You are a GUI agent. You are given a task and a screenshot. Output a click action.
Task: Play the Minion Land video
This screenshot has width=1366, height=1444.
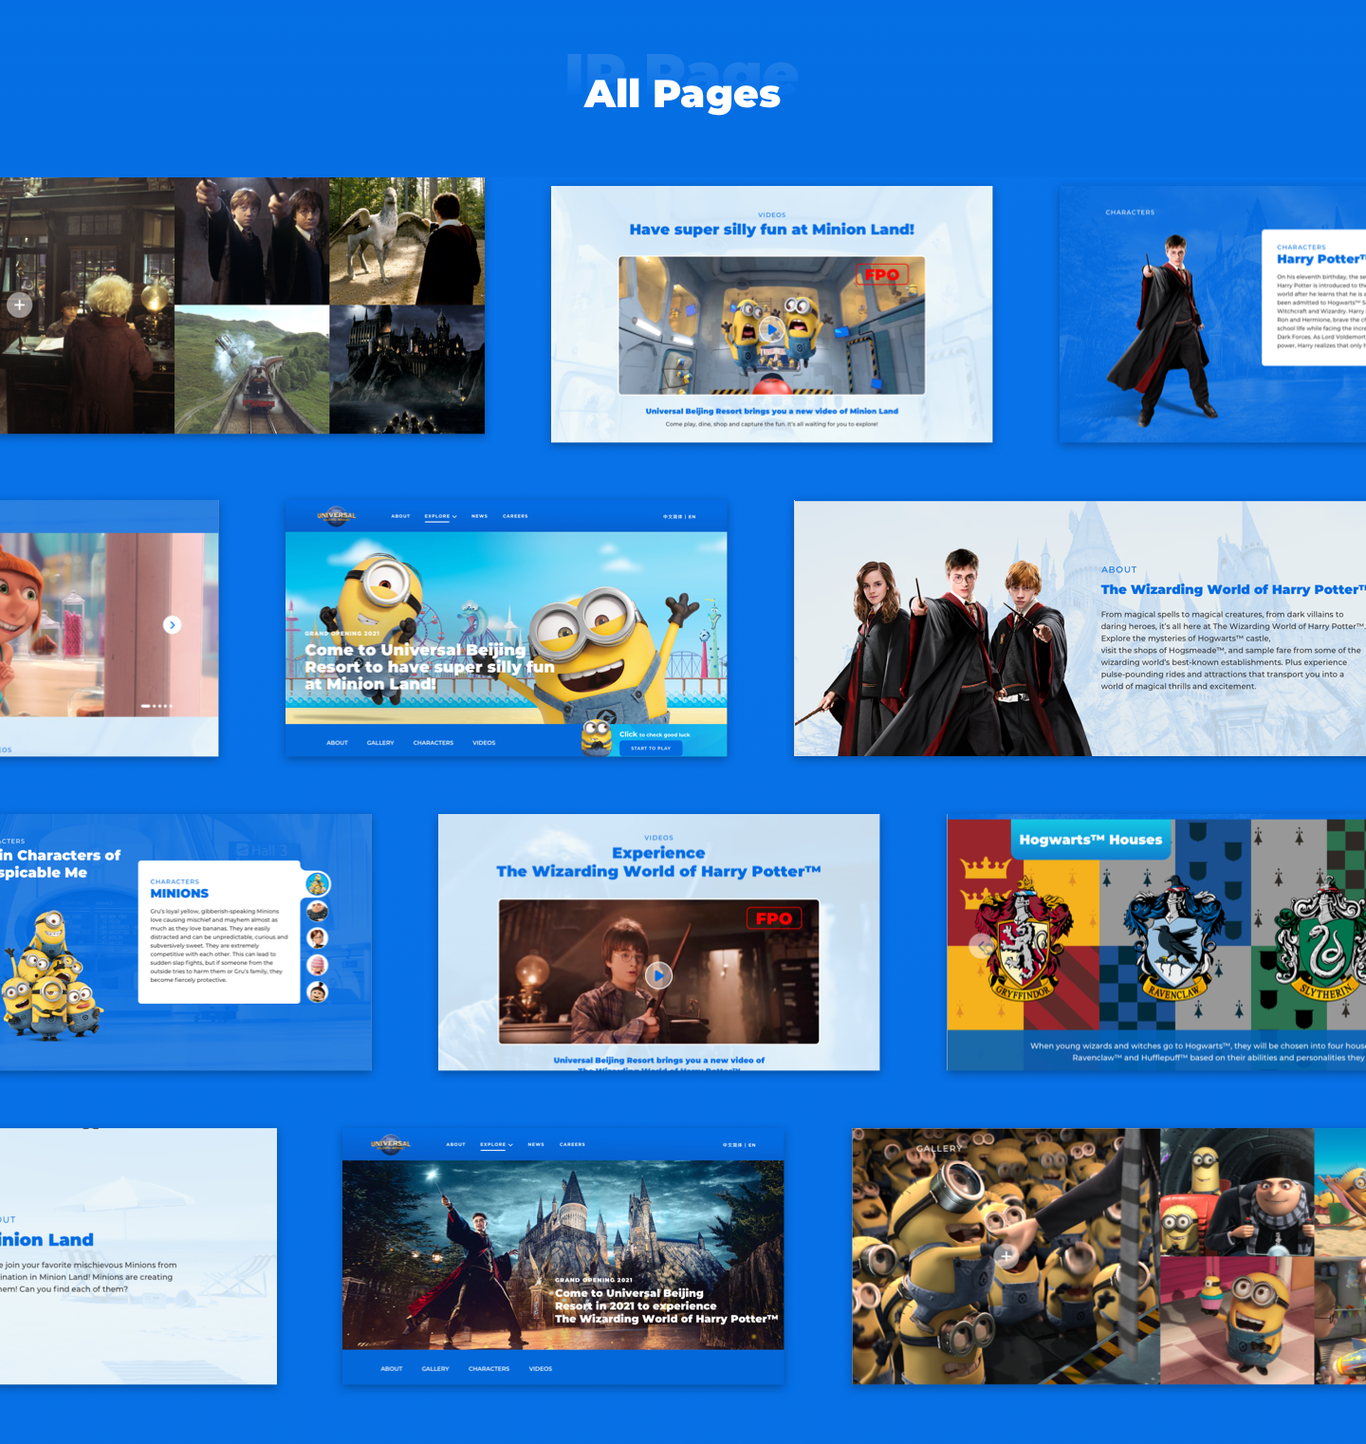click(771, 328)
